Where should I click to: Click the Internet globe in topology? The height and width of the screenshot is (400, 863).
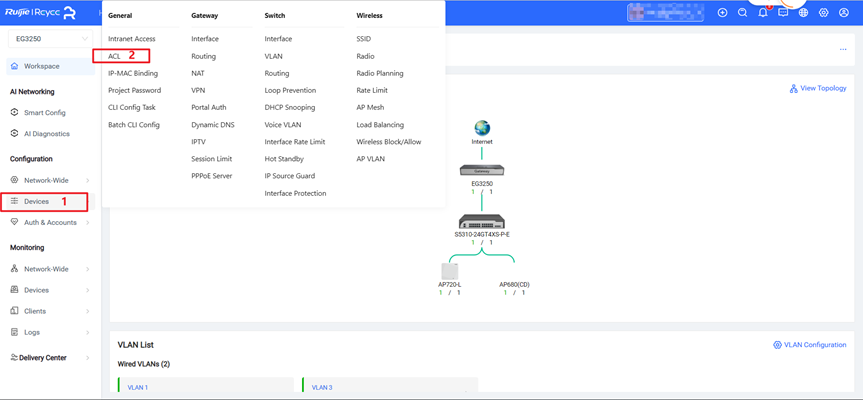click(482, 128)
